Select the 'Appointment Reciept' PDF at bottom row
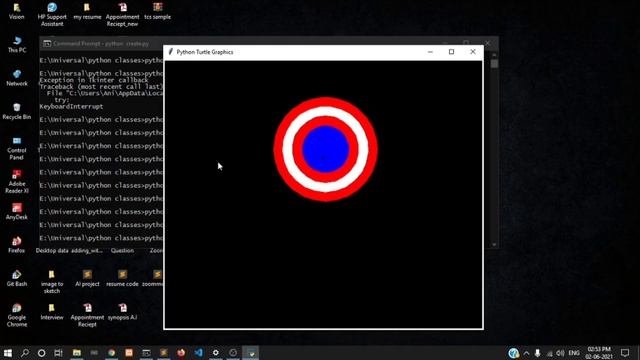 (87, 315)
